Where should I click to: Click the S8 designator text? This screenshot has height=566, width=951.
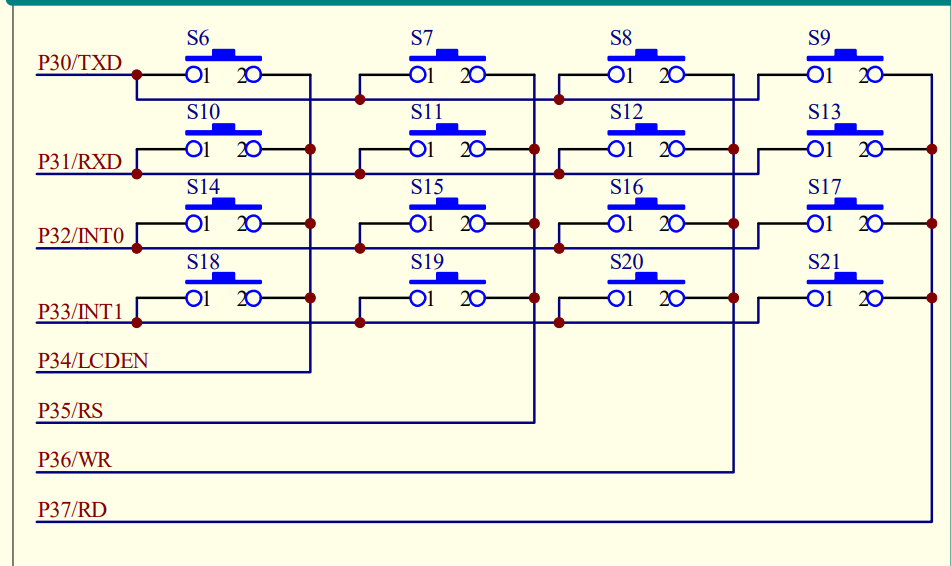coord(620,38)
